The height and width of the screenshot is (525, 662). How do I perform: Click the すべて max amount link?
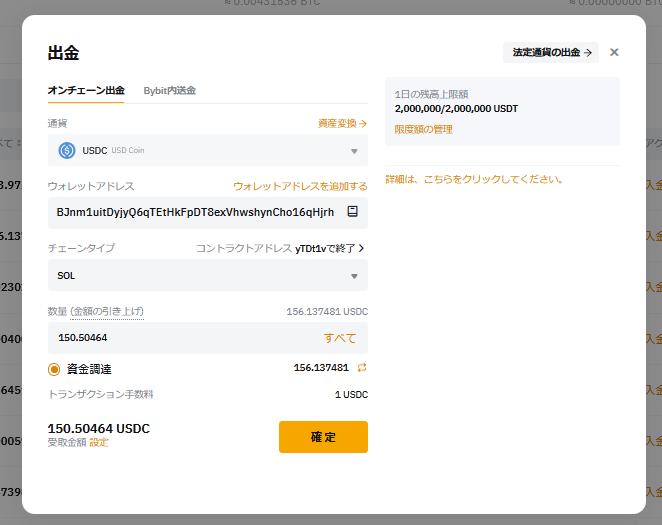[340, 338]
